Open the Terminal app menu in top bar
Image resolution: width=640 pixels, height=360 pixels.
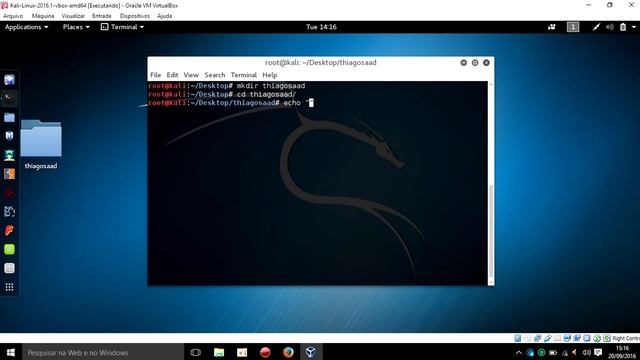(x=122, y=27)
